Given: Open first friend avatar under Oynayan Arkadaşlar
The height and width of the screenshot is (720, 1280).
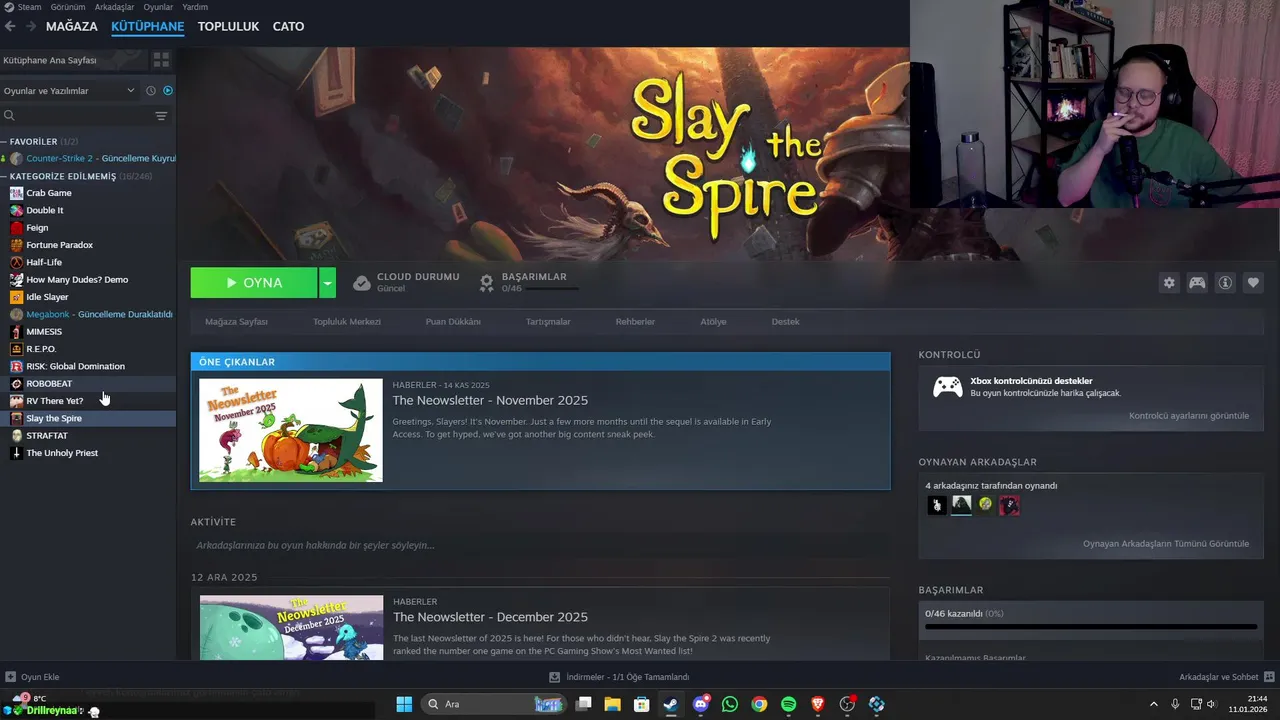Looking at the screenshot, I should point(937,505).
